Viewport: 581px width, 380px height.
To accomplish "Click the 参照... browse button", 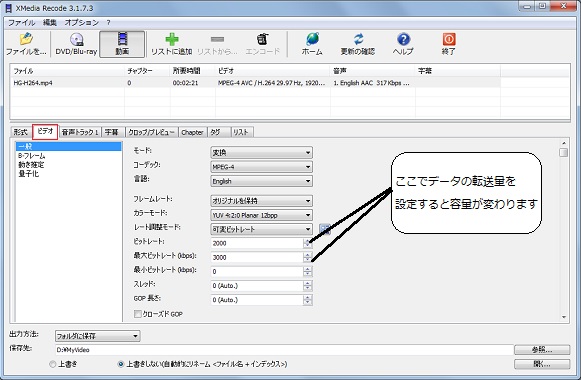I will [542, 350].
